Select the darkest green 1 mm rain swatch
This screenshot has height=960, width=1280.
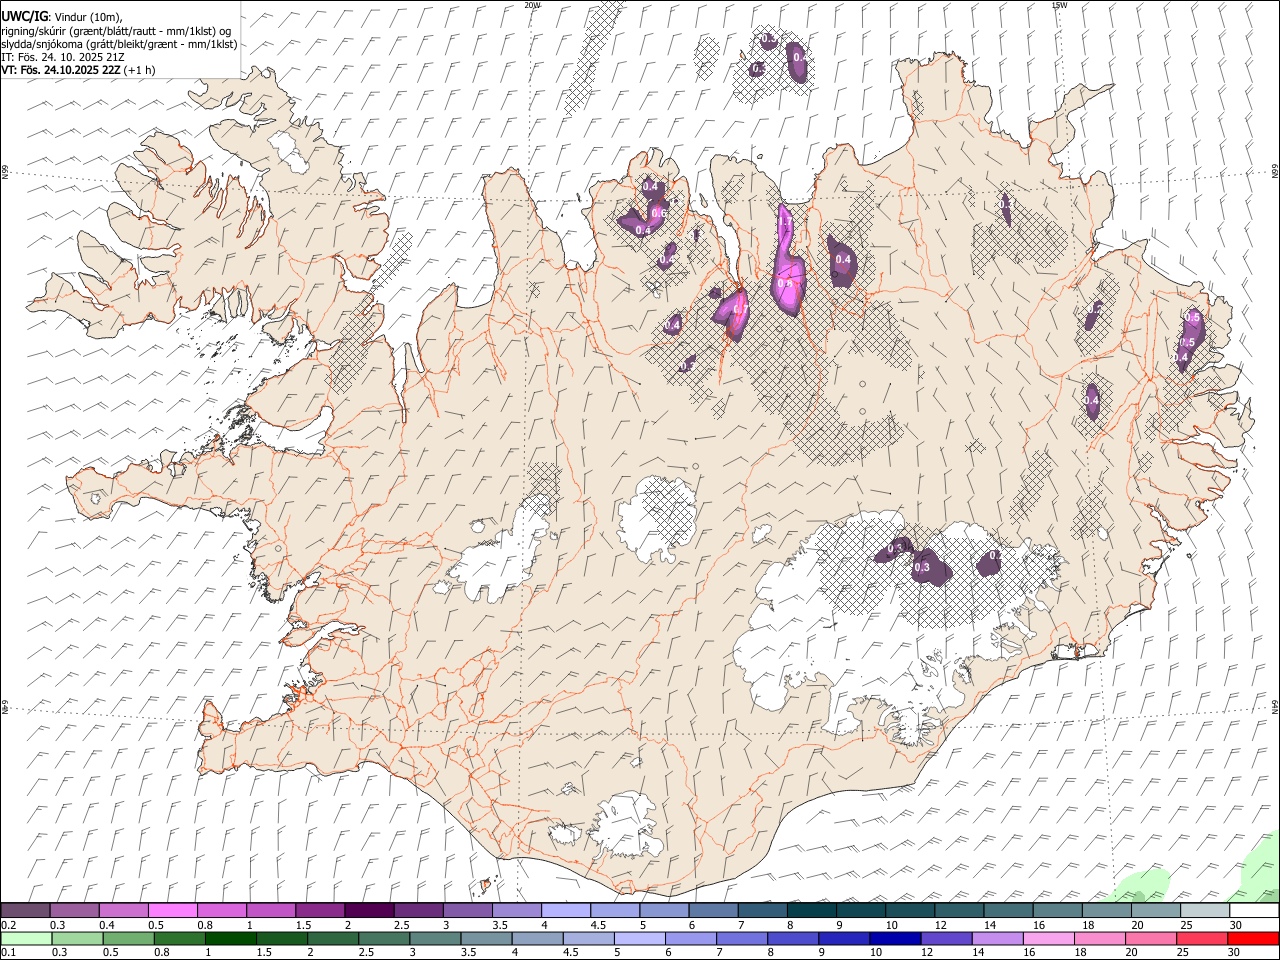pos(229,938)
